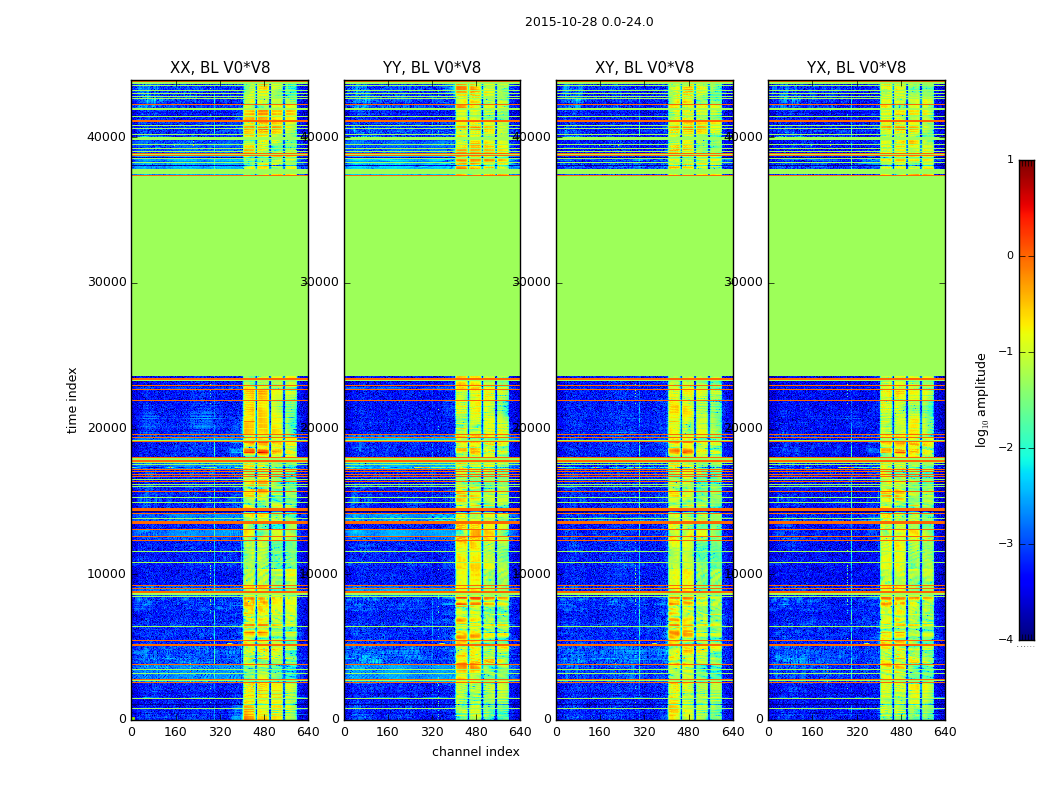Click the YY, BL V0*V8 subplot title
The image size is (1050, 800).
click(432, 68)
